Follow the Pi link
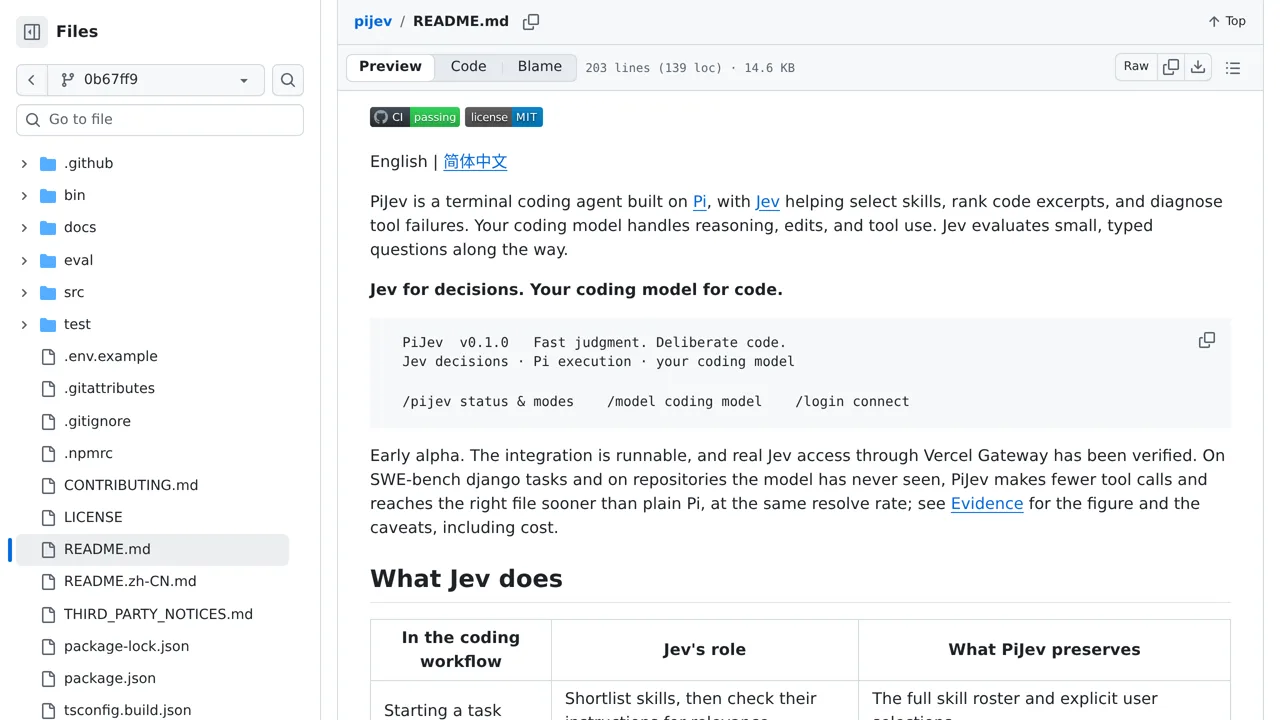1280x720 pixels. [700, 201]
